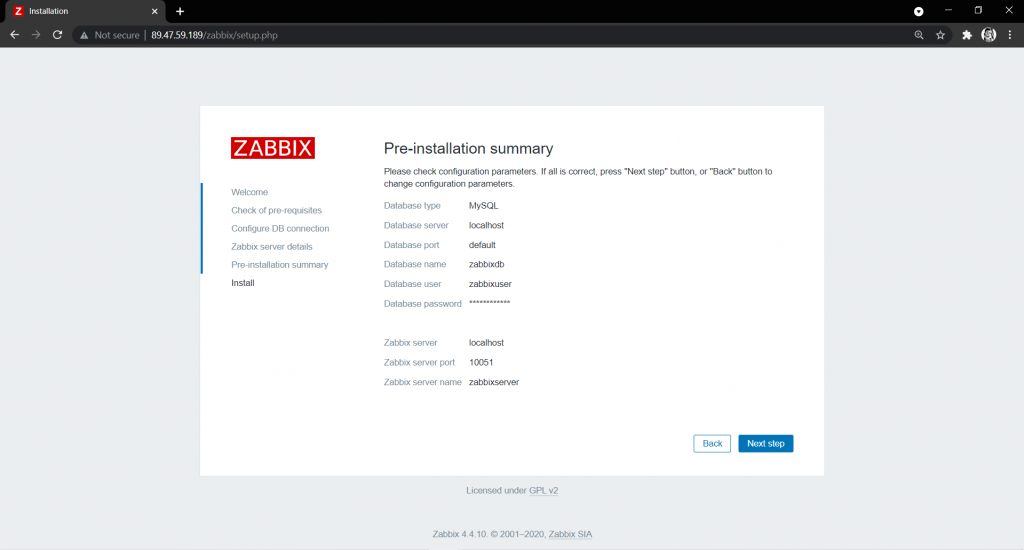This screenshot has height=550, width=1024.
Task: Click the browser forward arrow
Action: coord(36,35)
